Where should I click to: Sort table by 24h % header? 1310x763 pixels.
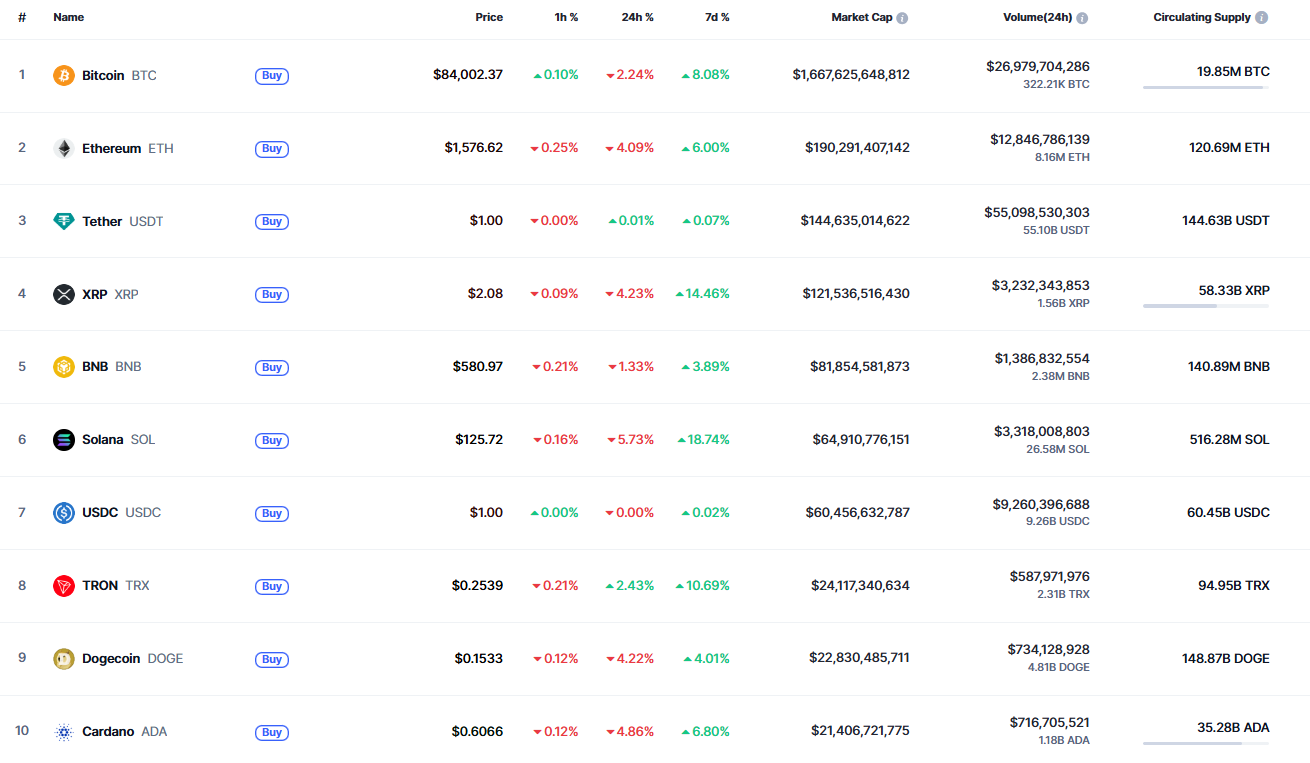point(637,18)
